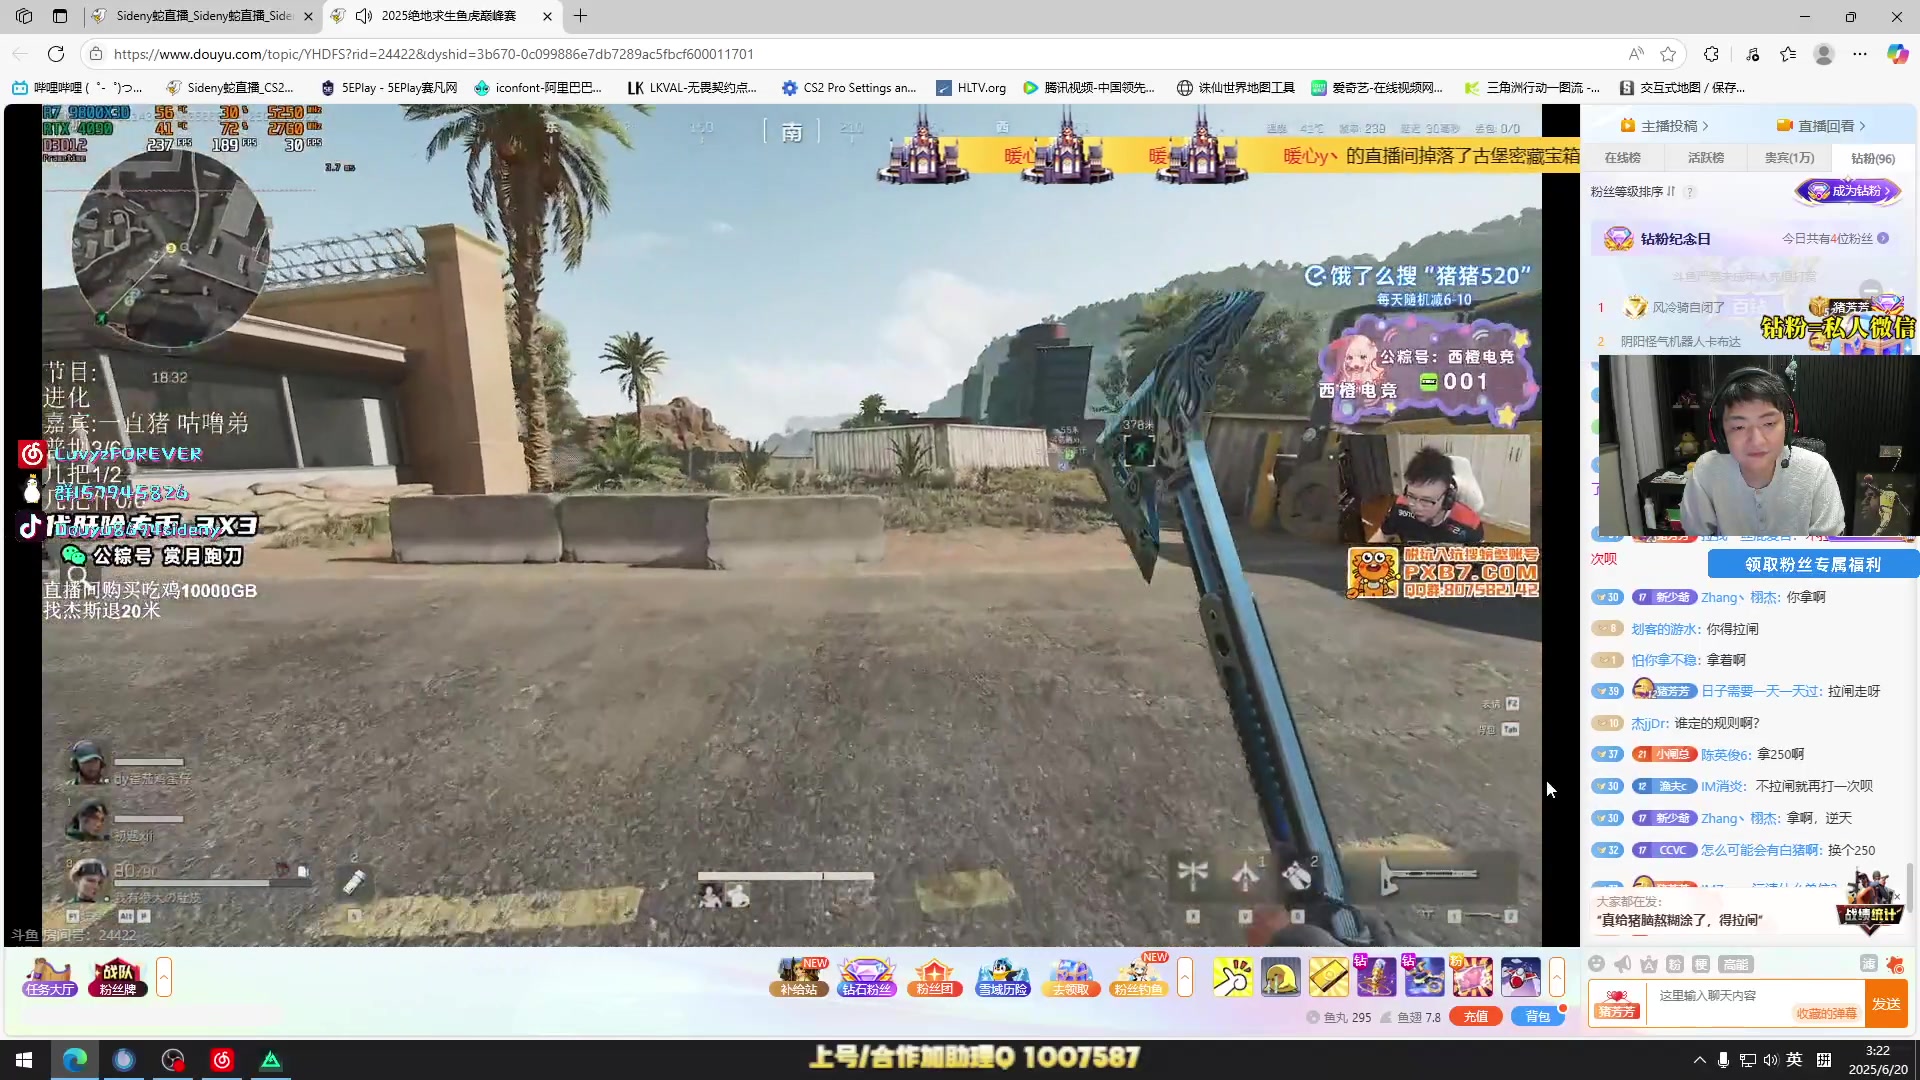Click username 陈英俊6 in chat

(x=1726, y=755)
